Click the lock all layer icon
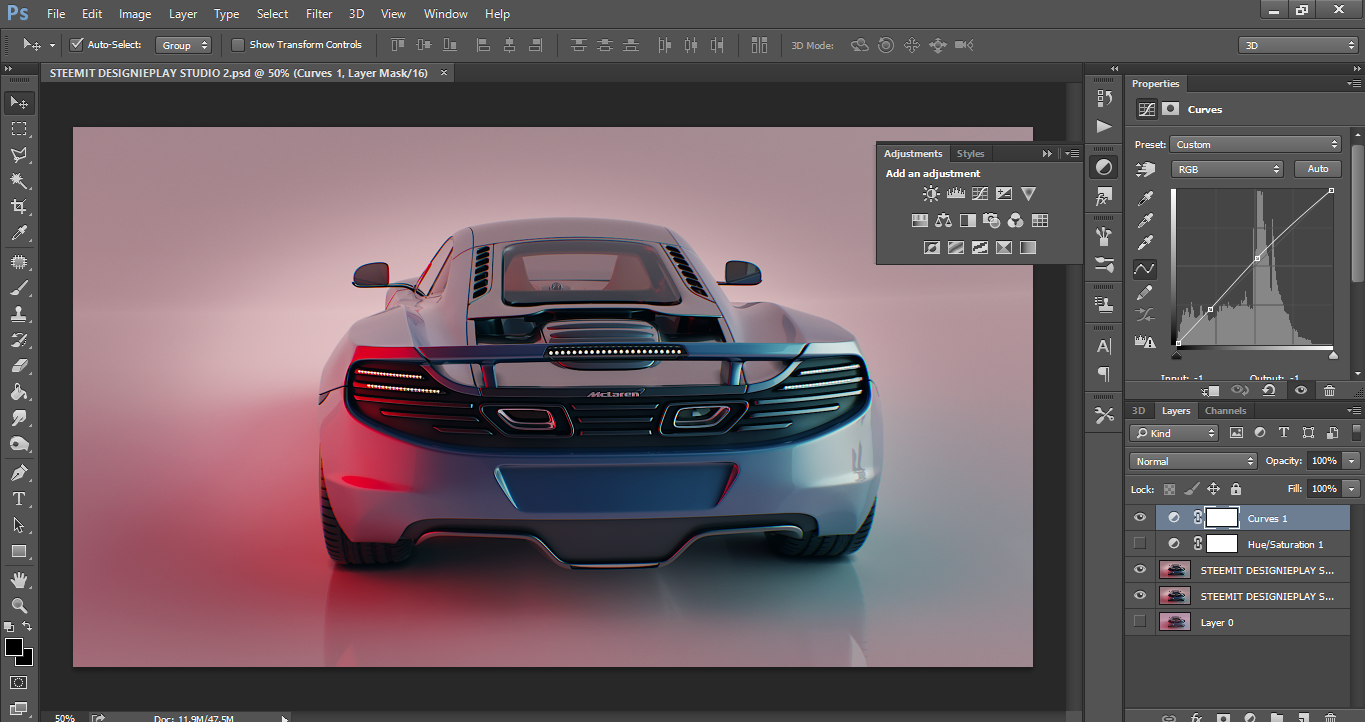 pos(1236,489)
